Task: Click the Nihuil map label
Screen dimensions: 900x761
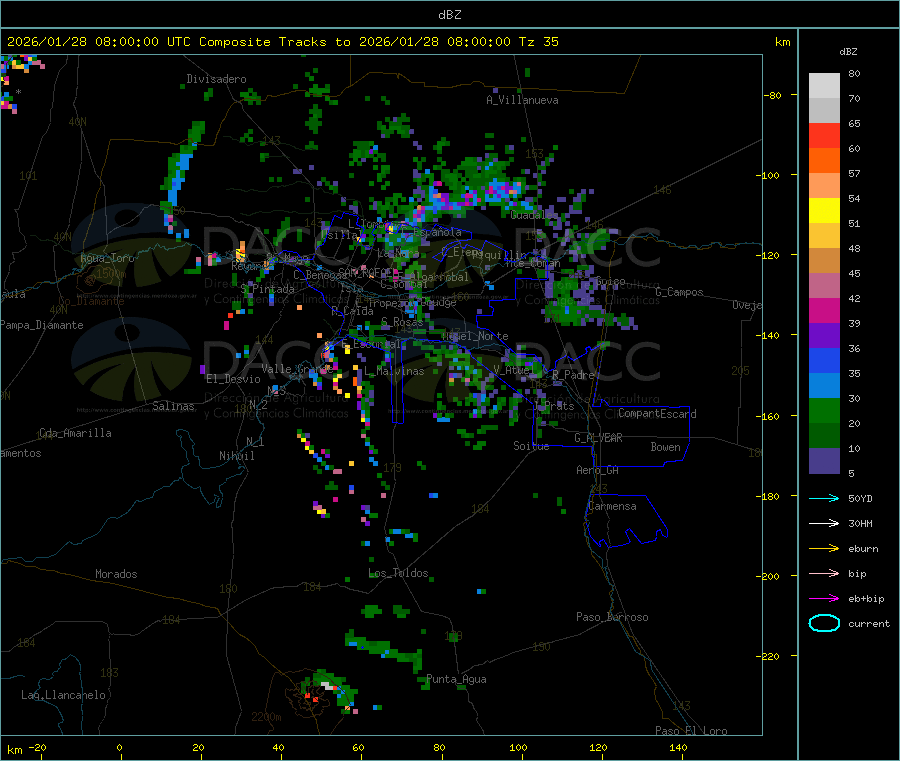Action: [236, 456]
